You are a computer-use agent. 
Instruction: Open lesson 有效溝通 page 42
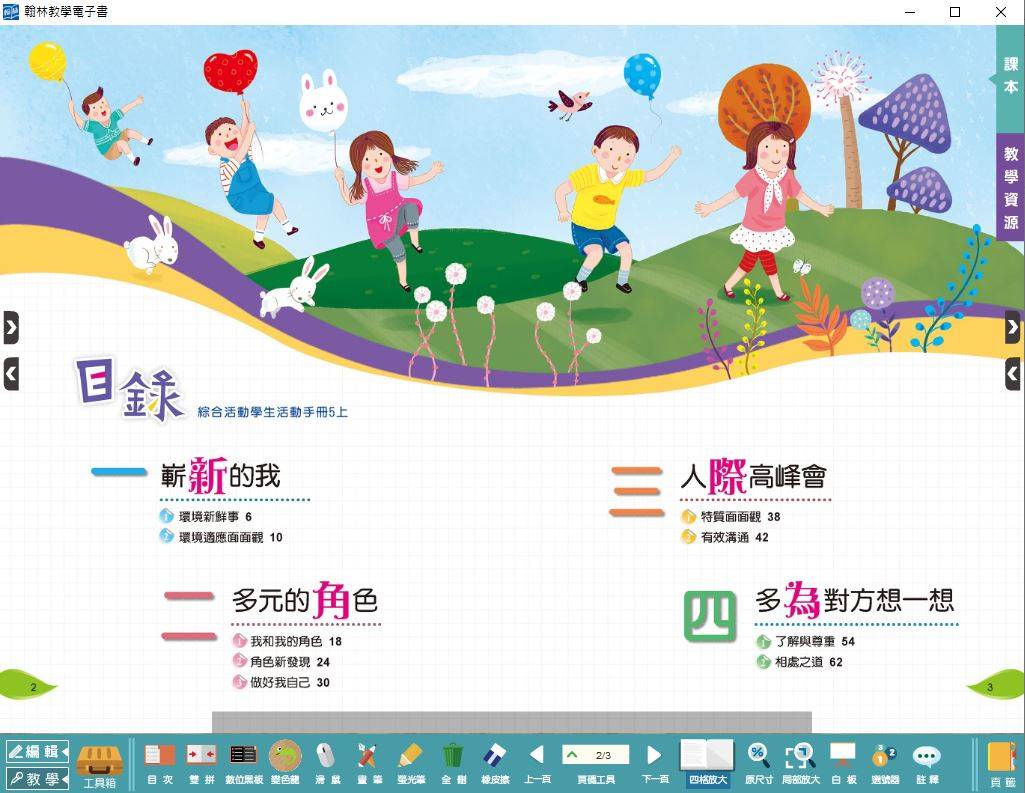pos(724,537)
